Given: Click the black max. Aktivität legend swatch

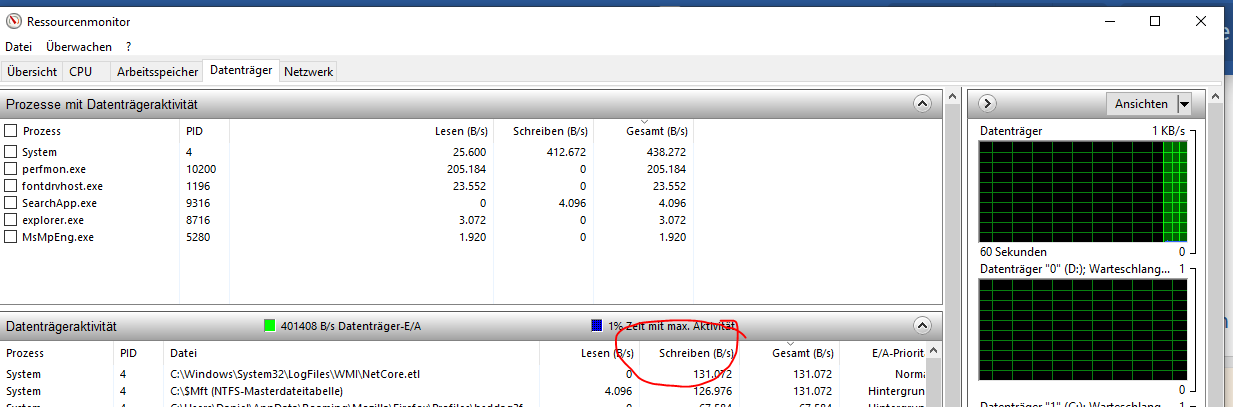Looking at the screenshot, I should pyautogui.click(x=597, y=326).
